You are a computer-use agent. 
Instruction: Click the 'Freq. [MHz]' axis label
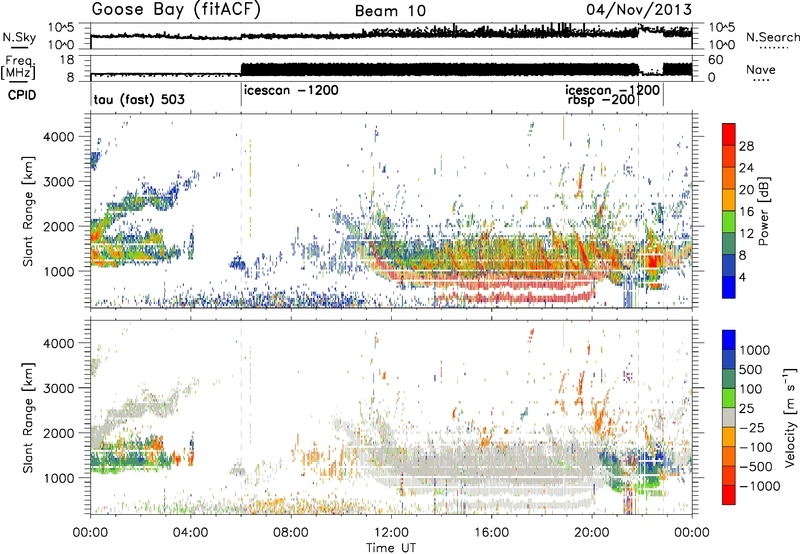[20, 68]
